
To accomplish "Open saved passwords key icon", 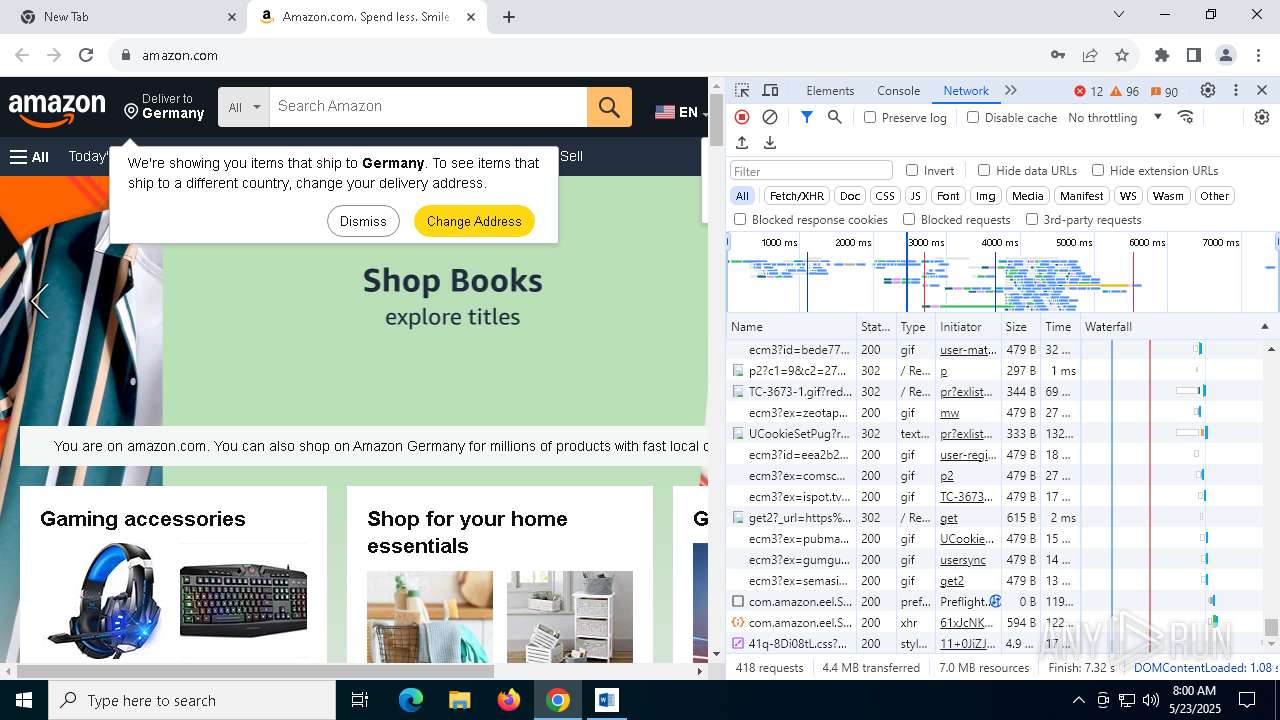I will click(1058, 55).
